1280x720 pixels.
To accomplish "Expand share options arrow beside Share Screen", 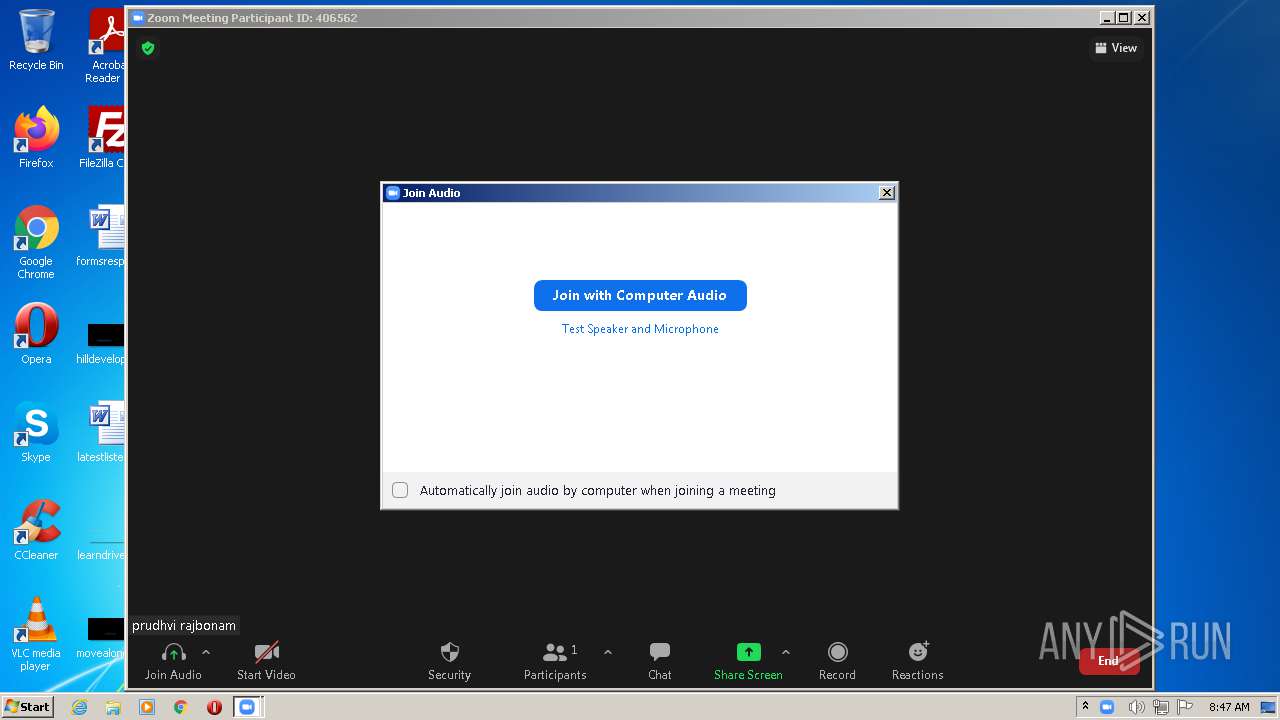I will click(x=786, y=652).
